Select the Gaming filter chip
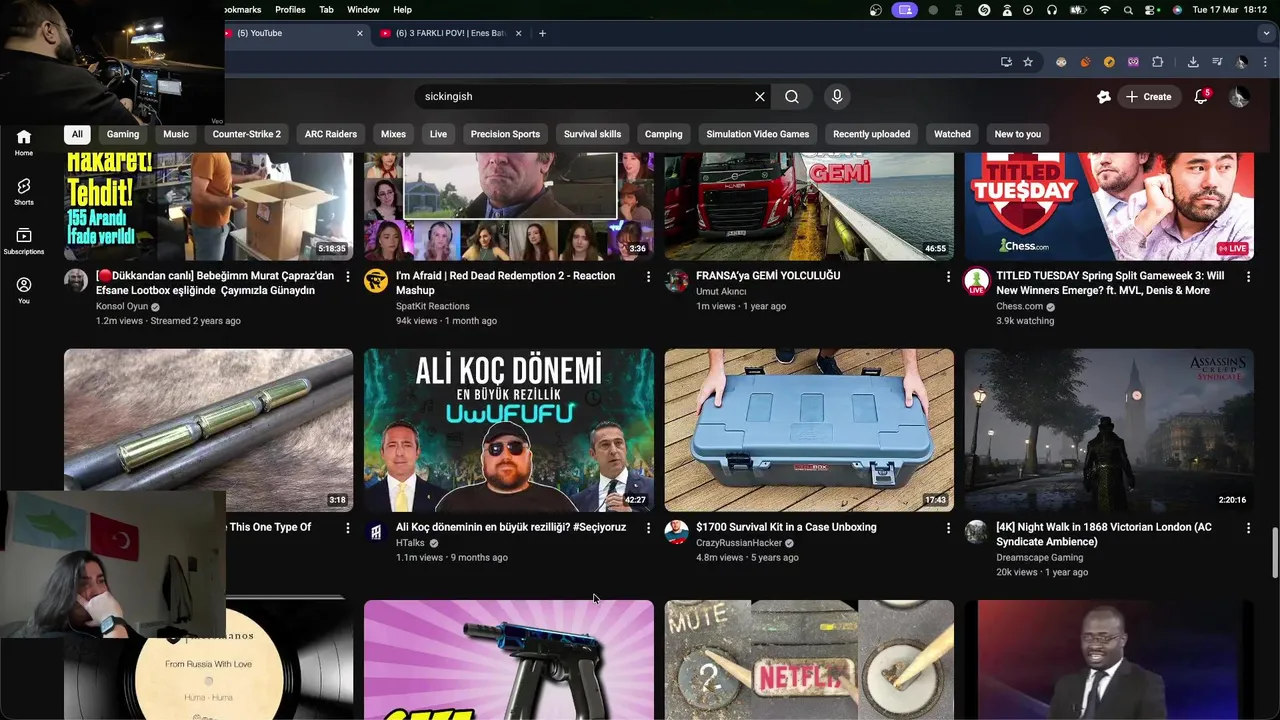 (123, 134)
